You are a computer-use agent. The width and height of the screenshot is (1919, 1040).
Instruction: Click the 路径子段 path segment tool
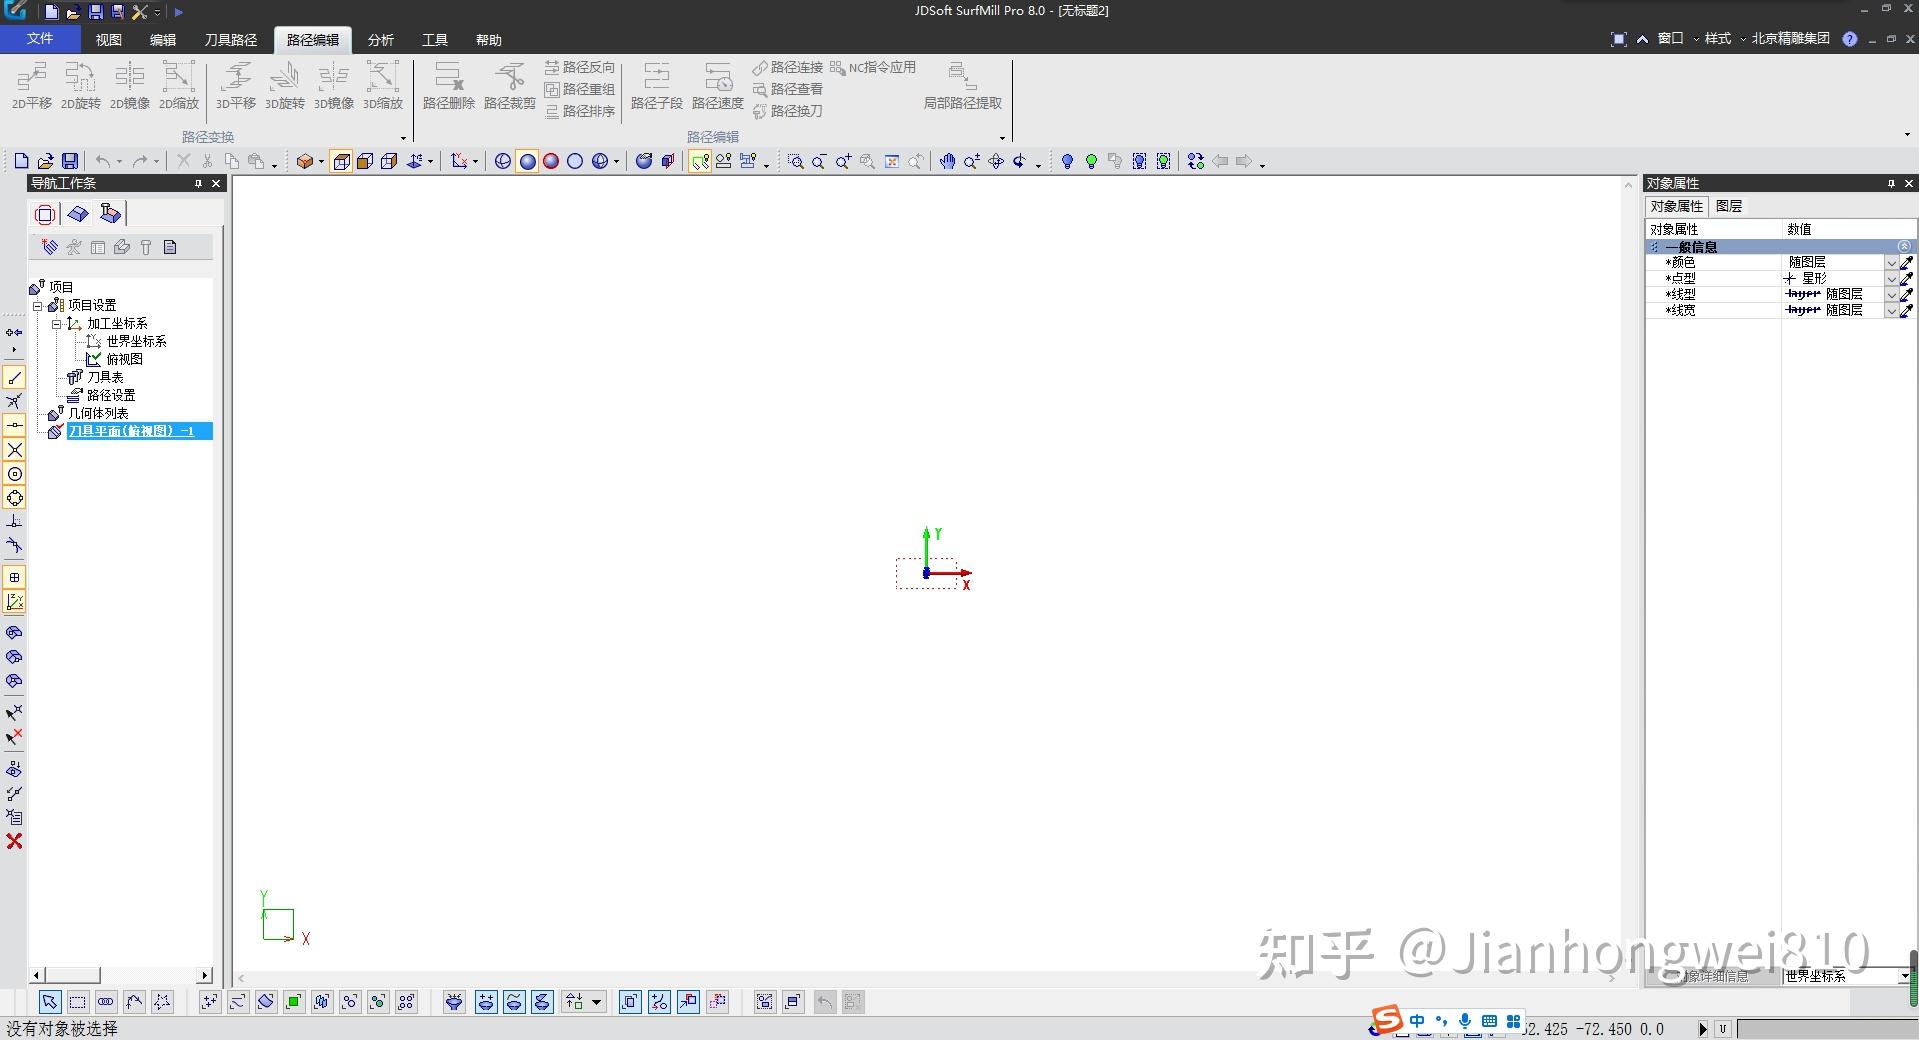657,85
